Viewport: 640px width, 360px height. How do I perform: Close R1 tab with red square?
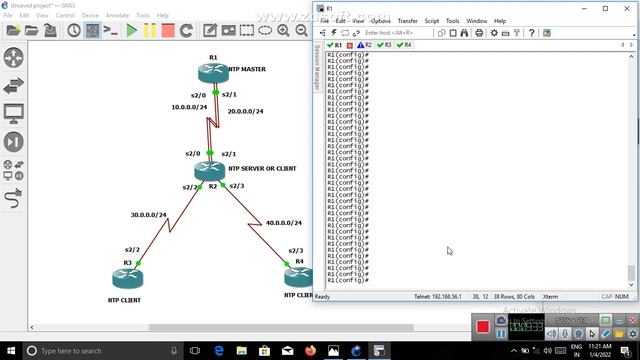pyautogui.click(x=349, y=45)
